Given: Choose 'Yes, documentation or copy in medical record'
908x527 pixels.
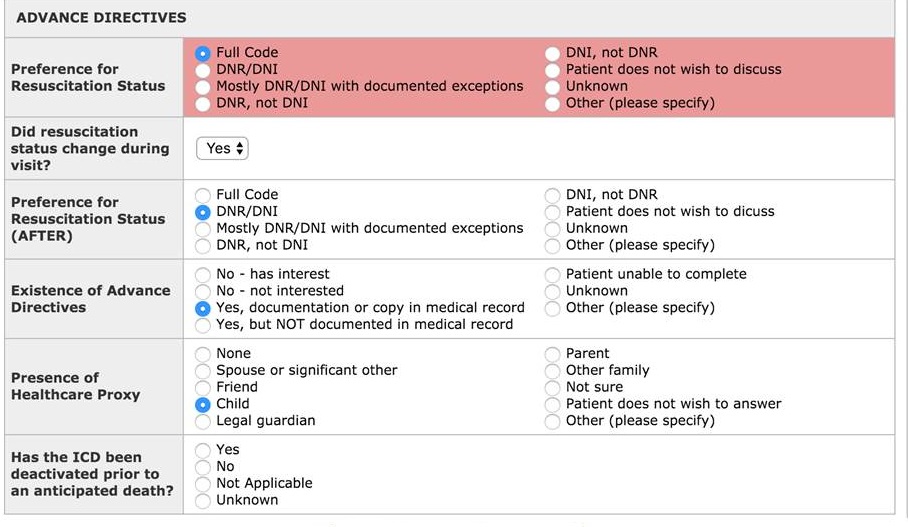Looking at the screenshot, I should (x=203, y=308).
